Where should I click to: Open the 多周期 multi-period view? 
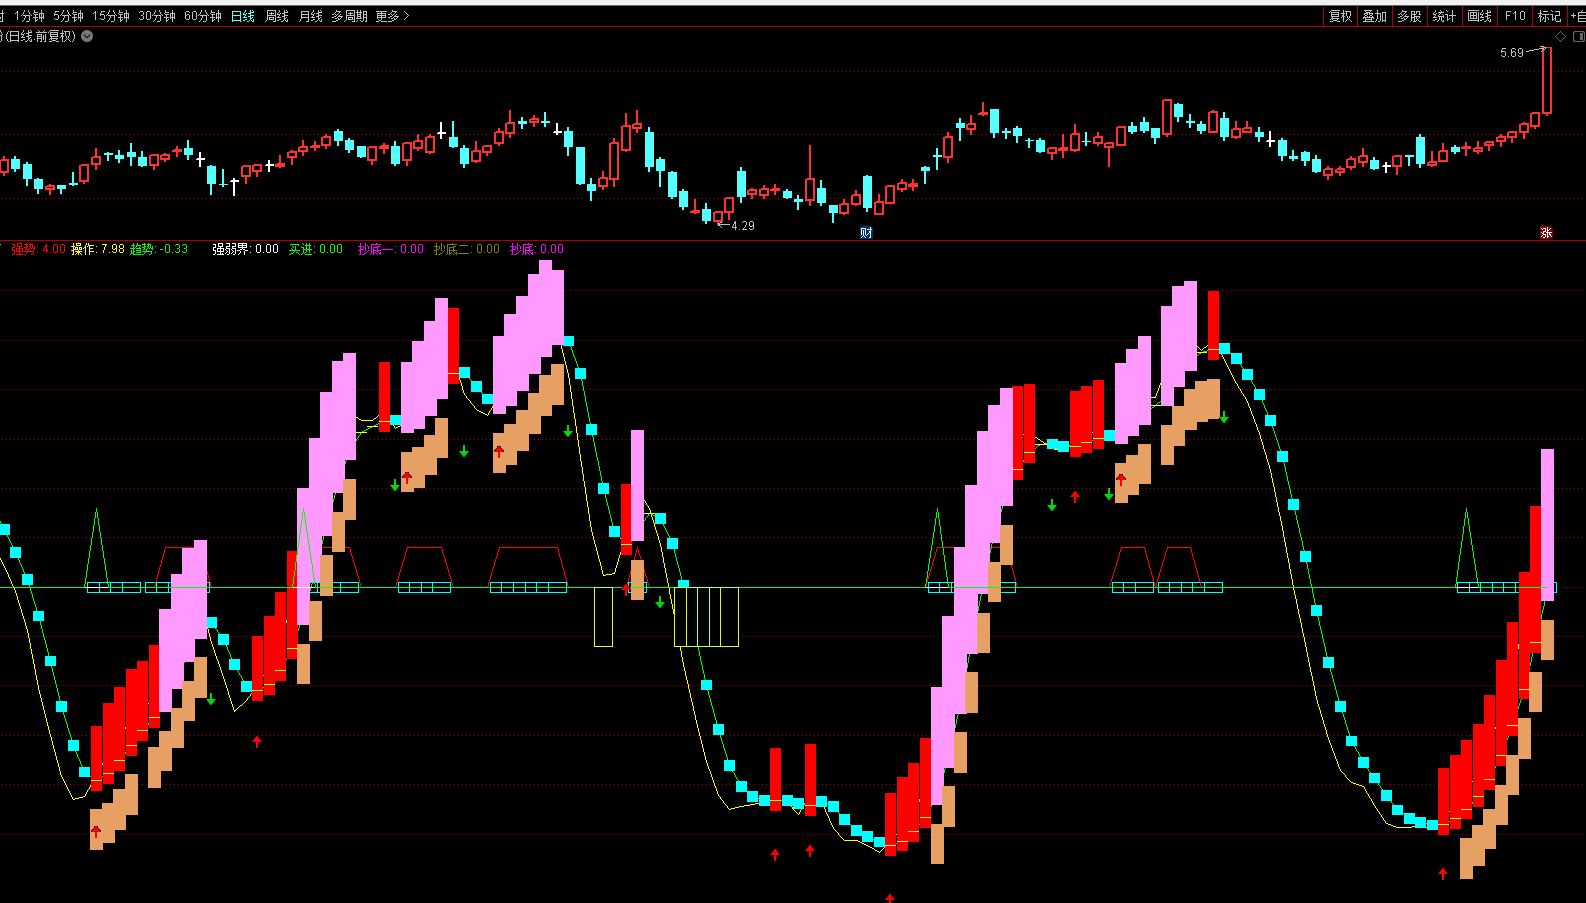tap(349, 16)
